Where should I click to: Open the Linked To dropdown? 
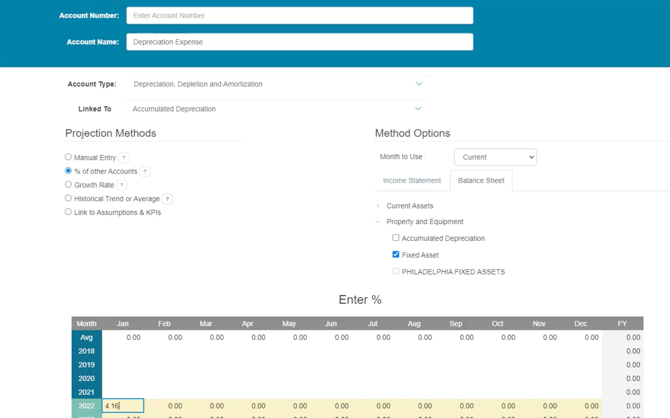coord(277,109)
